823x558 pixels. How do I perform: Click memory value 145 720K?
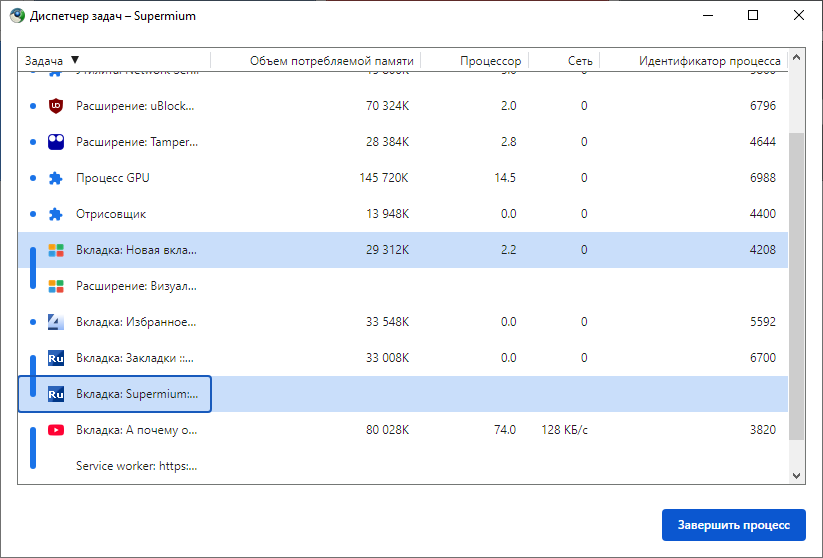tap(384, 178)
